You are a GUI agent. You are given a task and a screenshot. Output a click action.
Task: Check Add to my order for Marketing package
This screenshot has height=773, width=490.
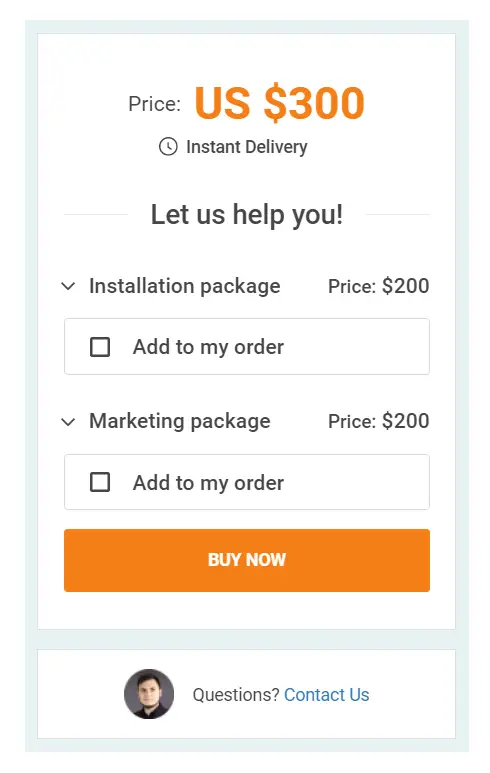point(100,482)
